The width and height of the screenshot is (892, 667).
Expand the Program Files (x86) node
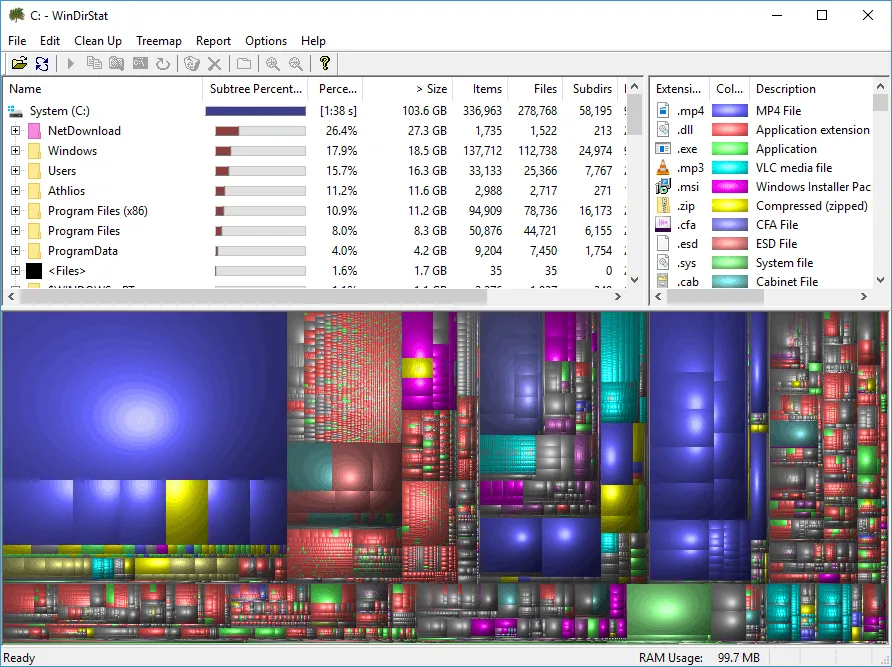click(x=15, y=211)
